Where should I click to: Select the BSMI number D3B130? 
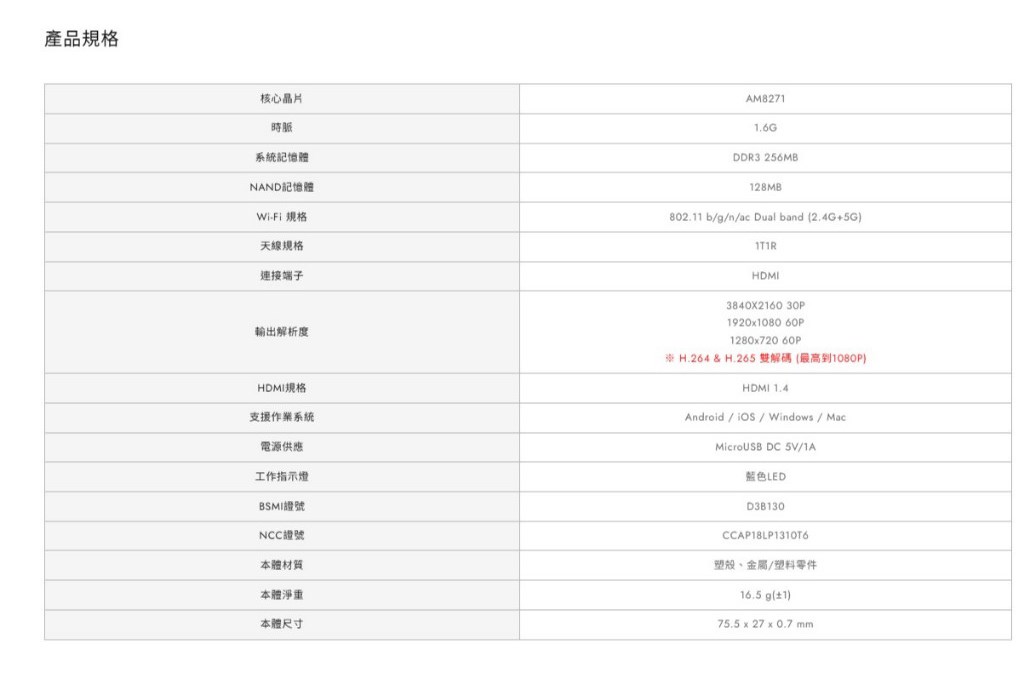click(765, 506)
